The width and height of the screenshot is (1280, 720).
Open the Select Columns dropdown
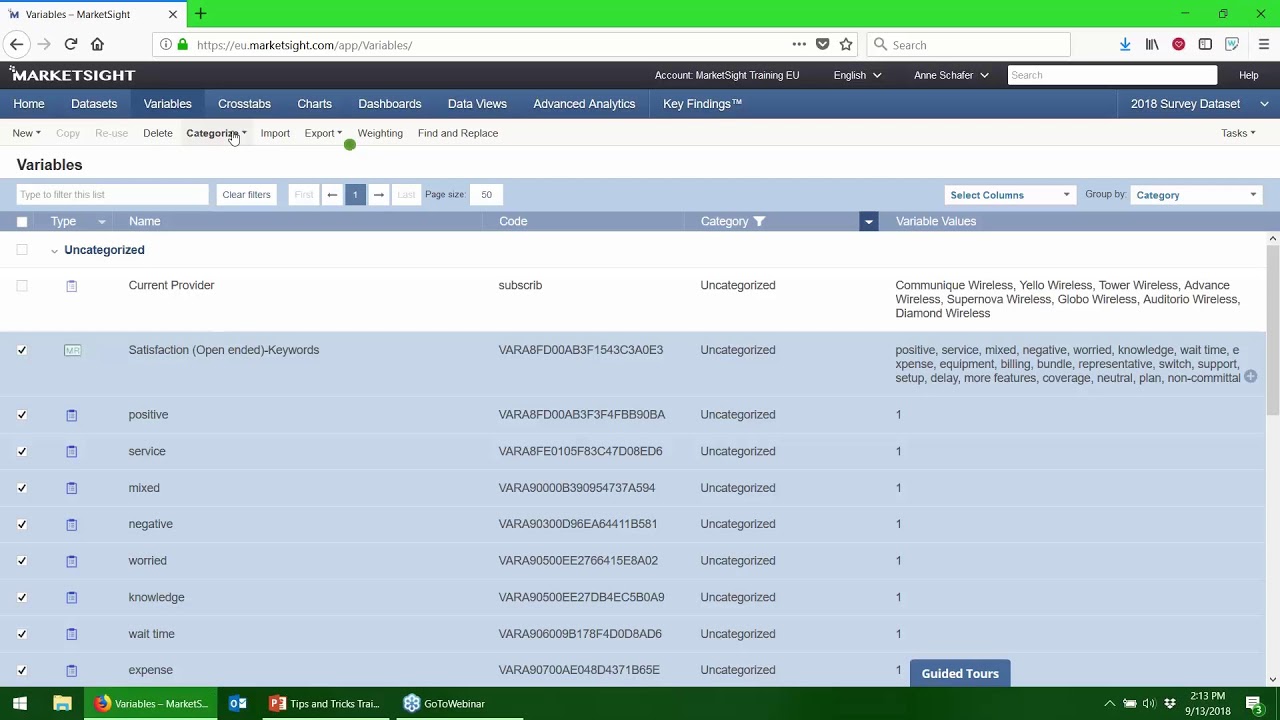(1010, 195)
